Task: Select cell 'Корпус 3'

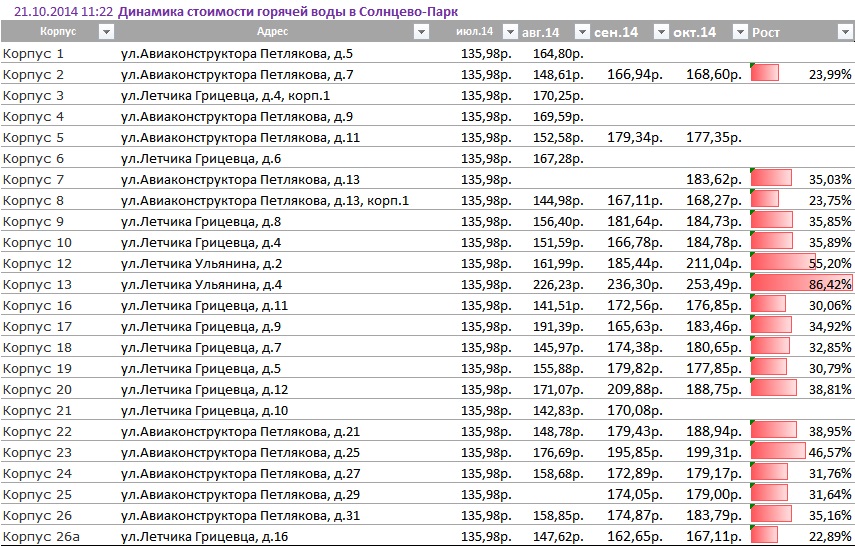Action: coord(33,95)
